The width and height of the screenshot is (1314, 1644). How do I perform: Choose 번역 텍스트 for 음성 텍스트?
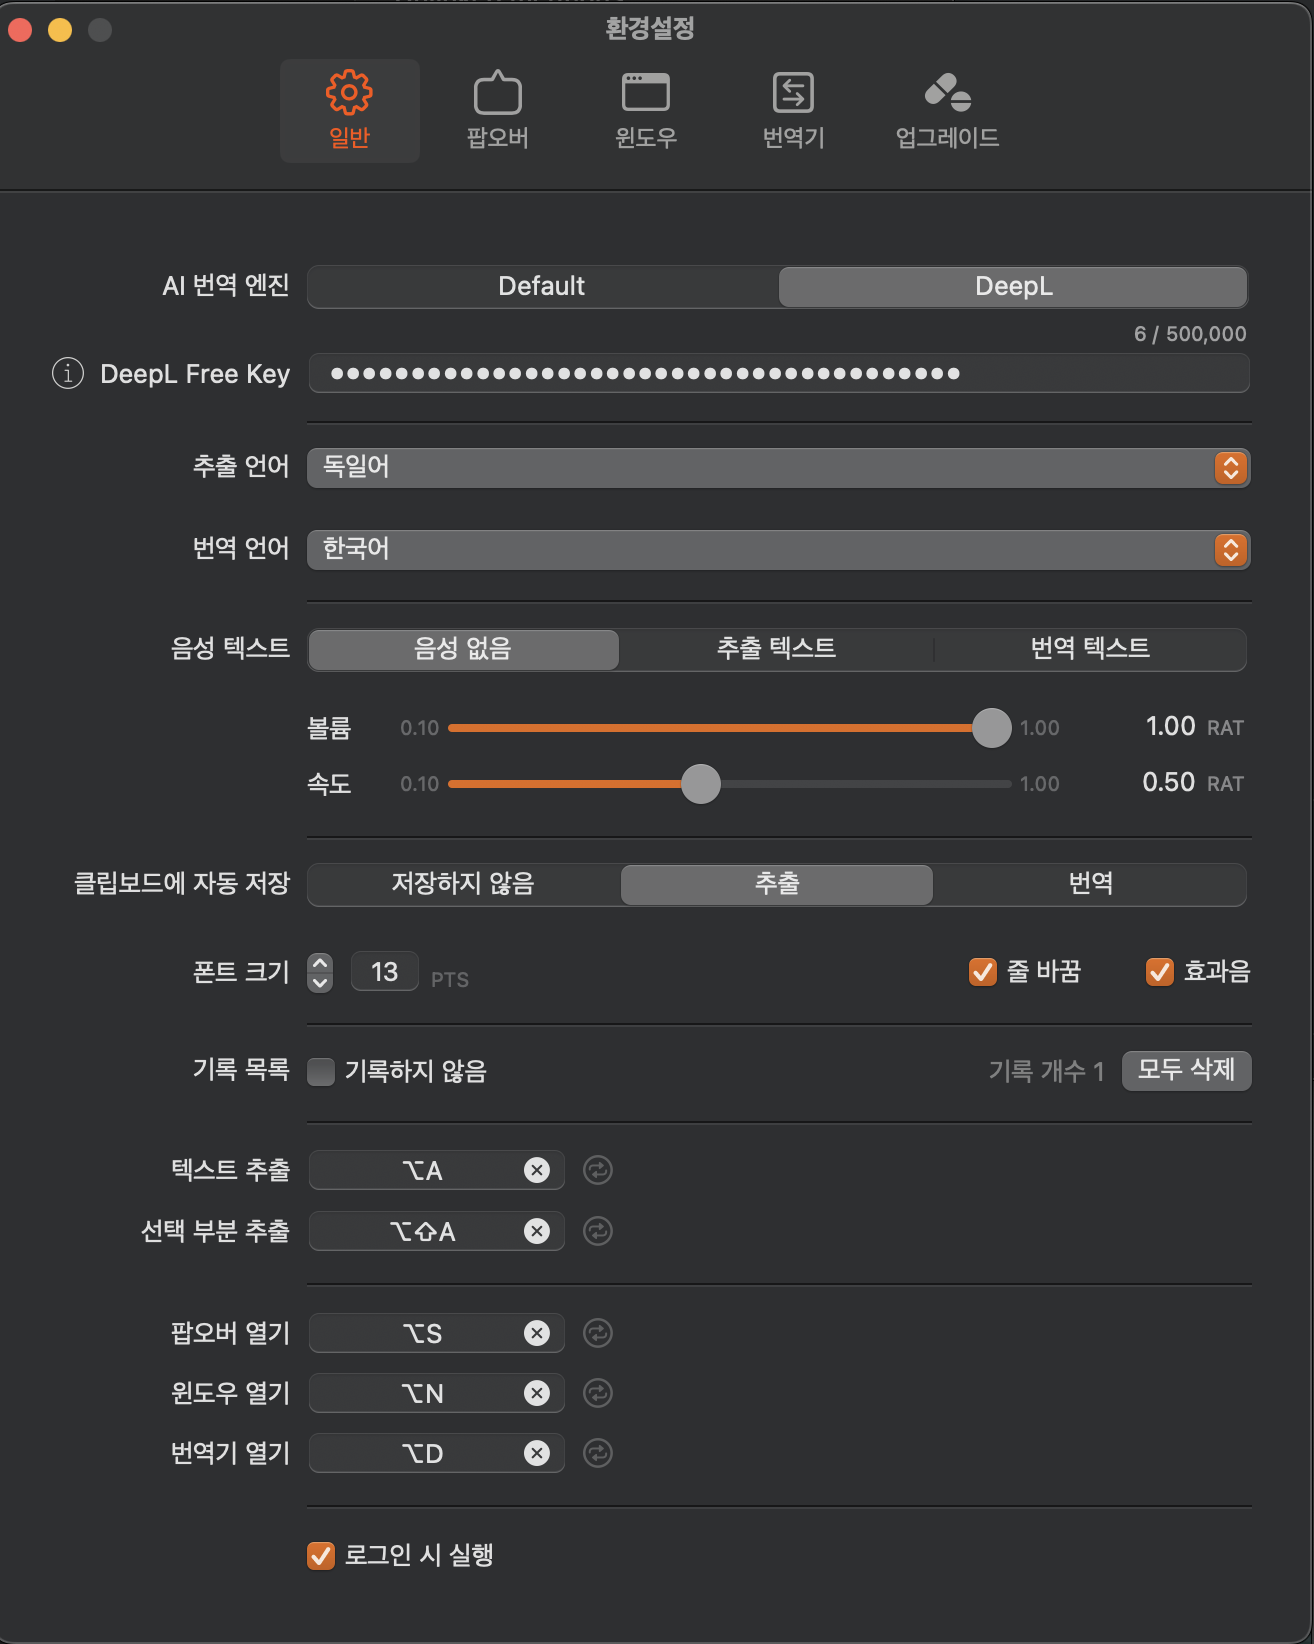click(1090, 649)
